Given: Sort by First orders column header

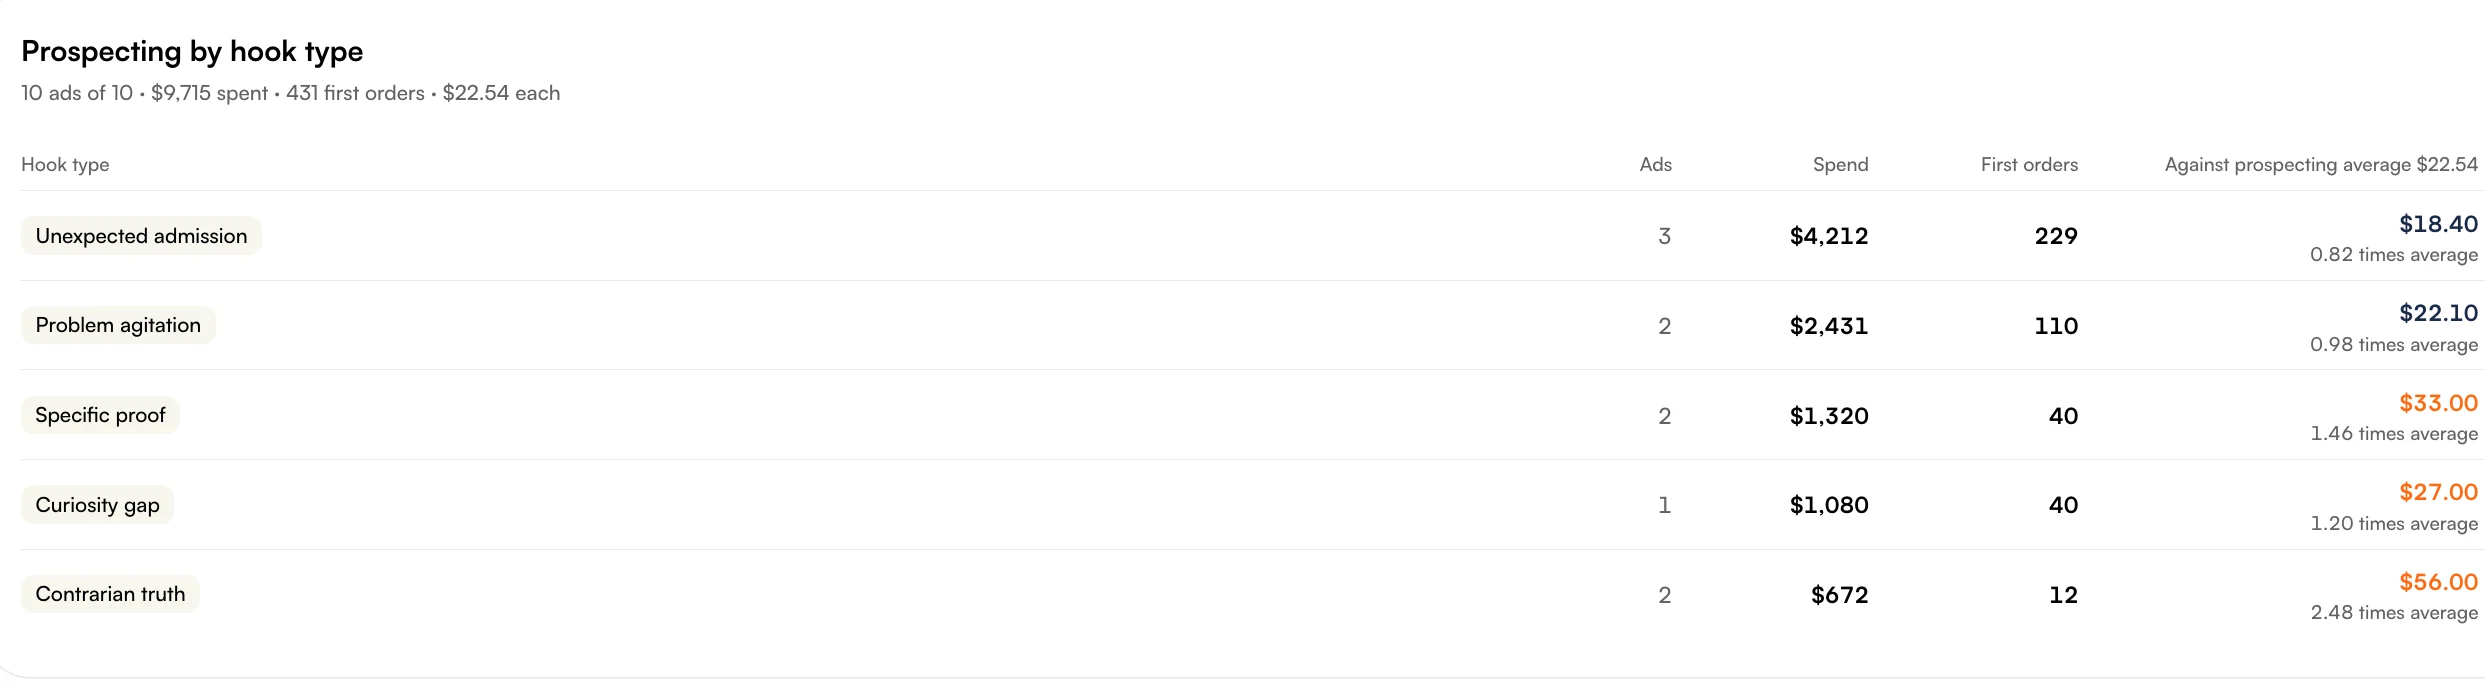Looking at the screenshot, I should (x=2029, y=165).
